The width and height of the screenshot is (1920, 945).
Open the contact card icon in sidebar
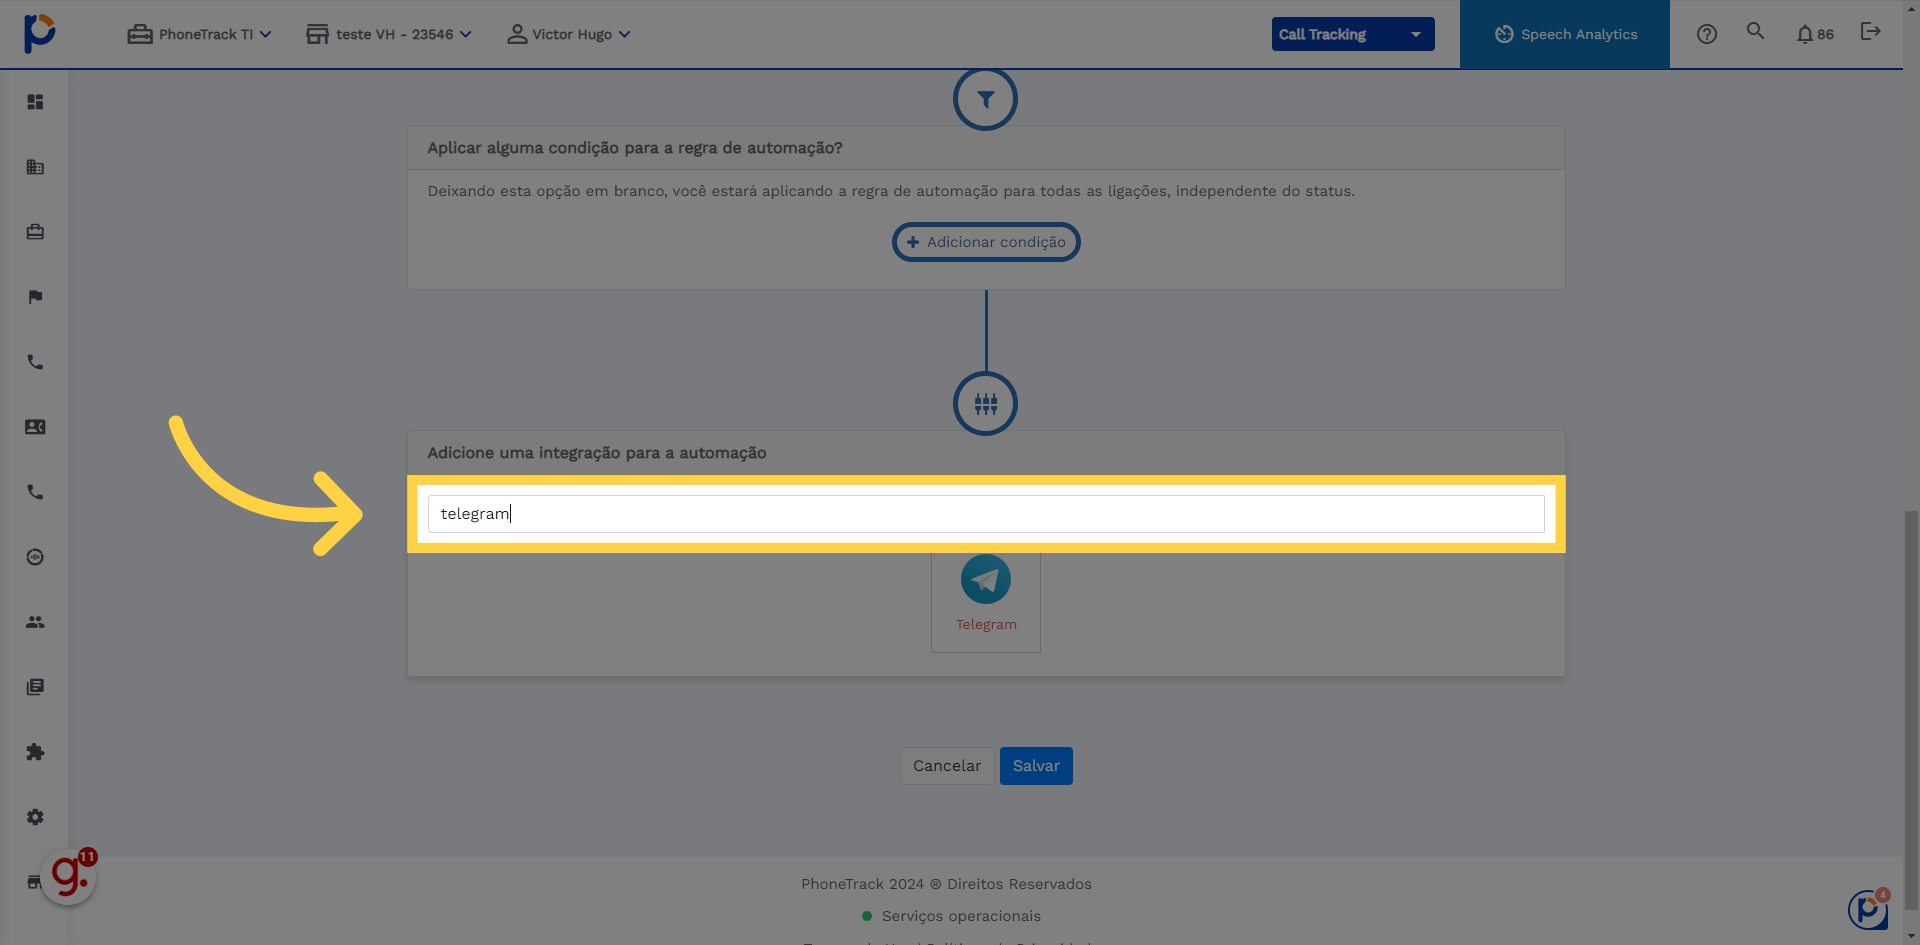pyautogui.click(x=35, y=427)
